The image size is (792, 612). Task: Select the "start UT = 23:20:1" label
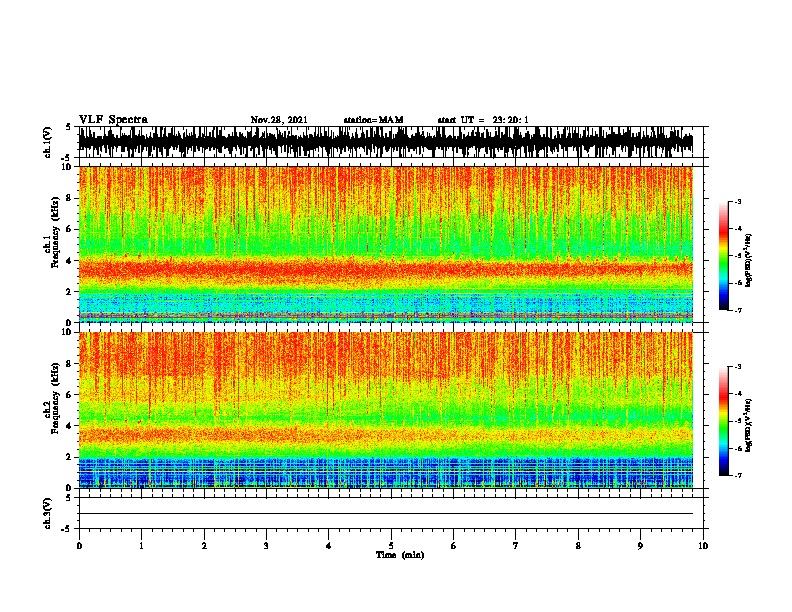pos(483,120)
